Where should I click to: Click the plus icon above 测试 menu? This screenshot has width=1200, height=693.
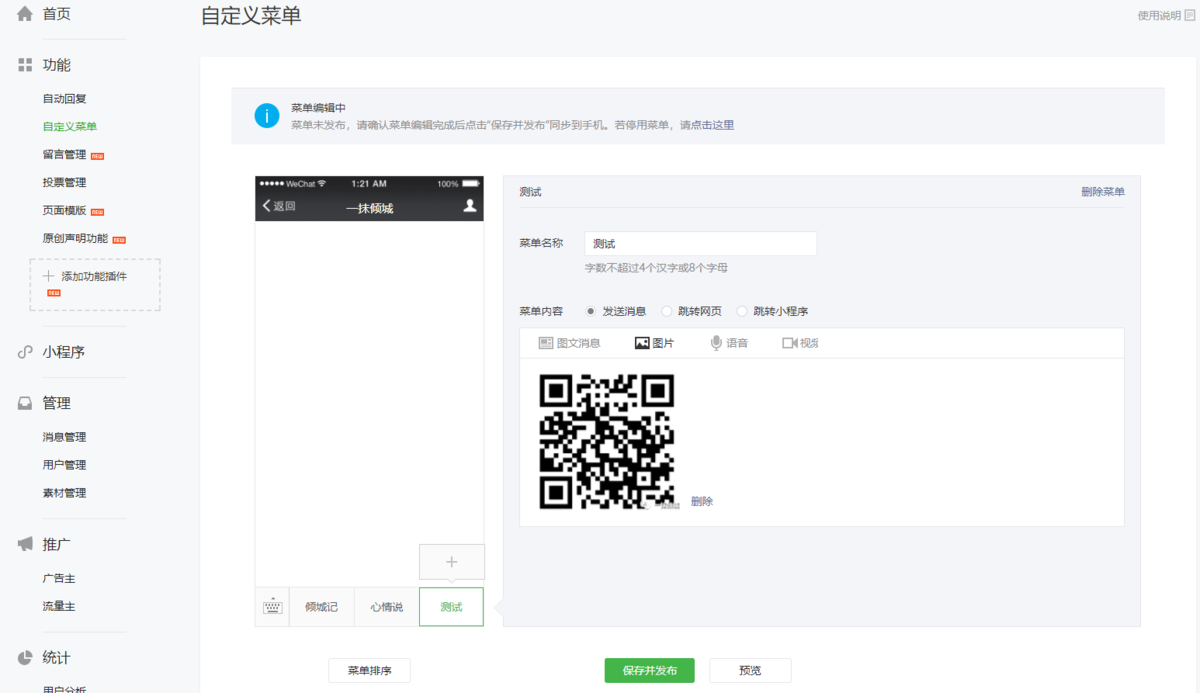(x=451, y=562)
